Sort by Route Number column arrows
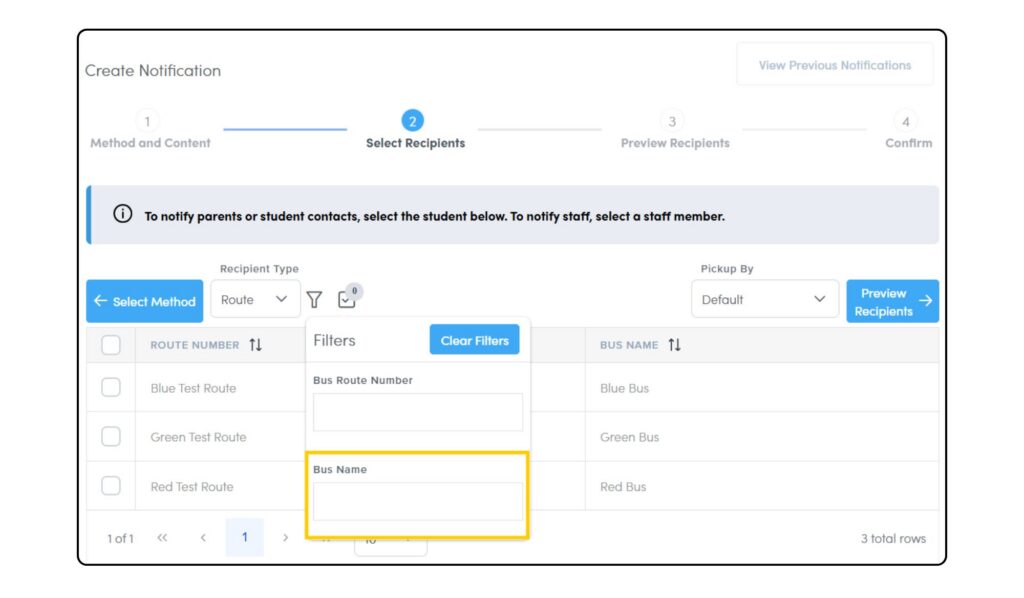This screenshot has height=598, width=1024. [256, 345]
